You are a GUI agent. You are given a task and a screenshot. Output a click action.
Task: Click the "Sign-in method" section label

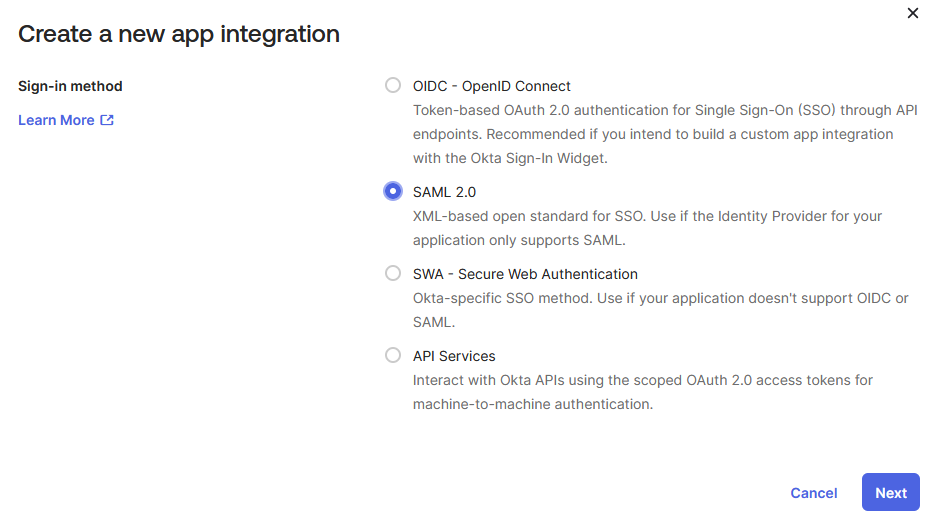point(70,87)
